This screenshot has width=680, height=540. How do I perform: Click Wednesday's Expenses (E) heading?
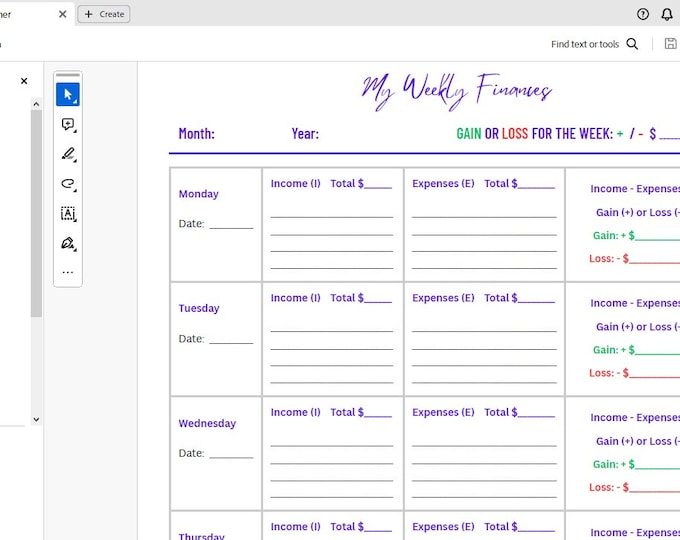click(x=443, y=412)
